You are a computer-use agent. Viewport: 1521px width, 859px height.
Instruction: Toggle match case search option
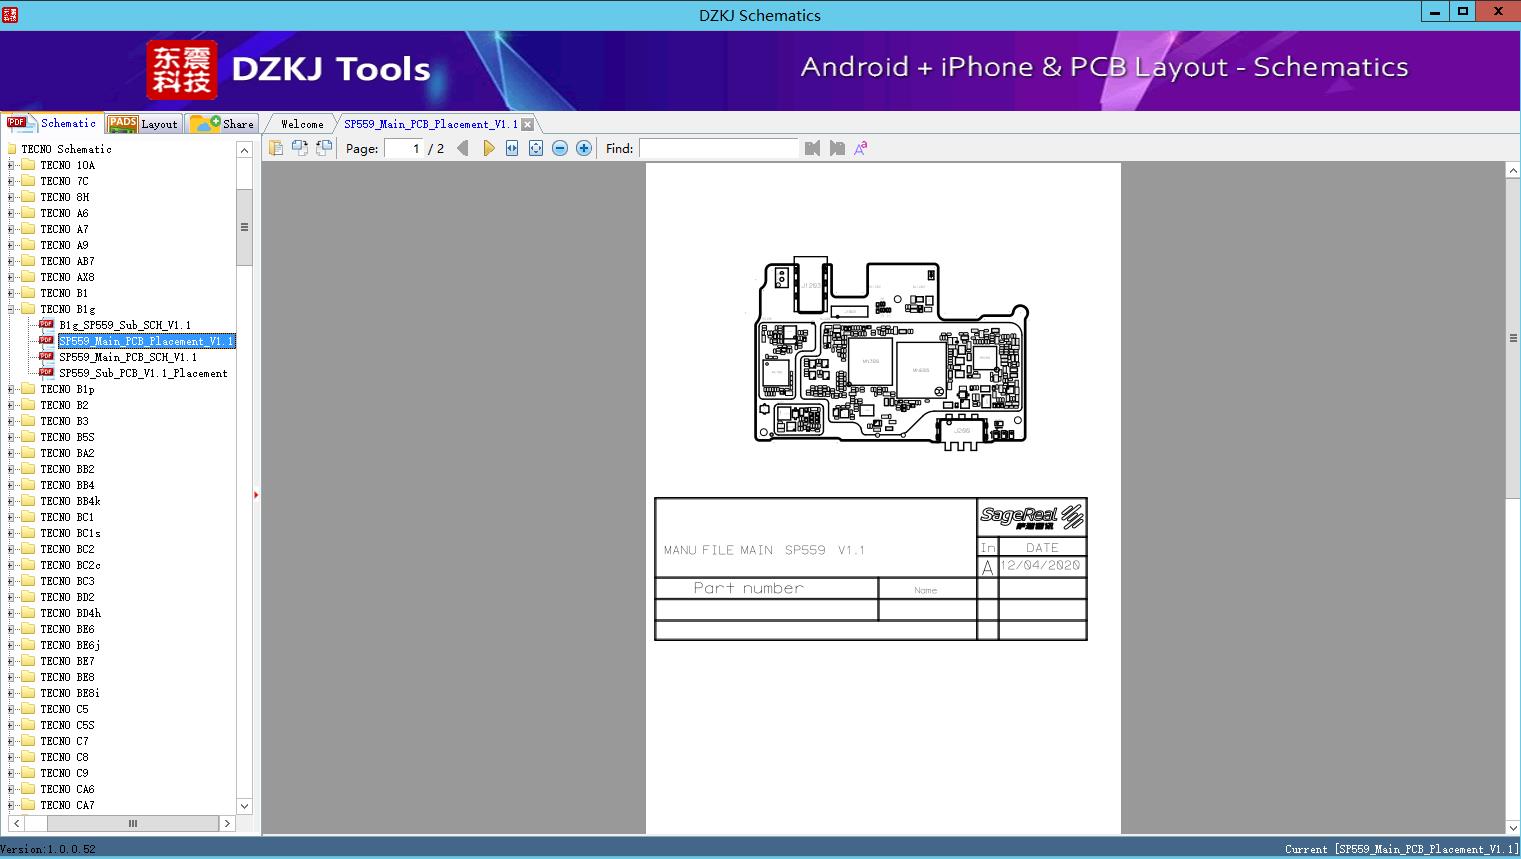(861, 148)
